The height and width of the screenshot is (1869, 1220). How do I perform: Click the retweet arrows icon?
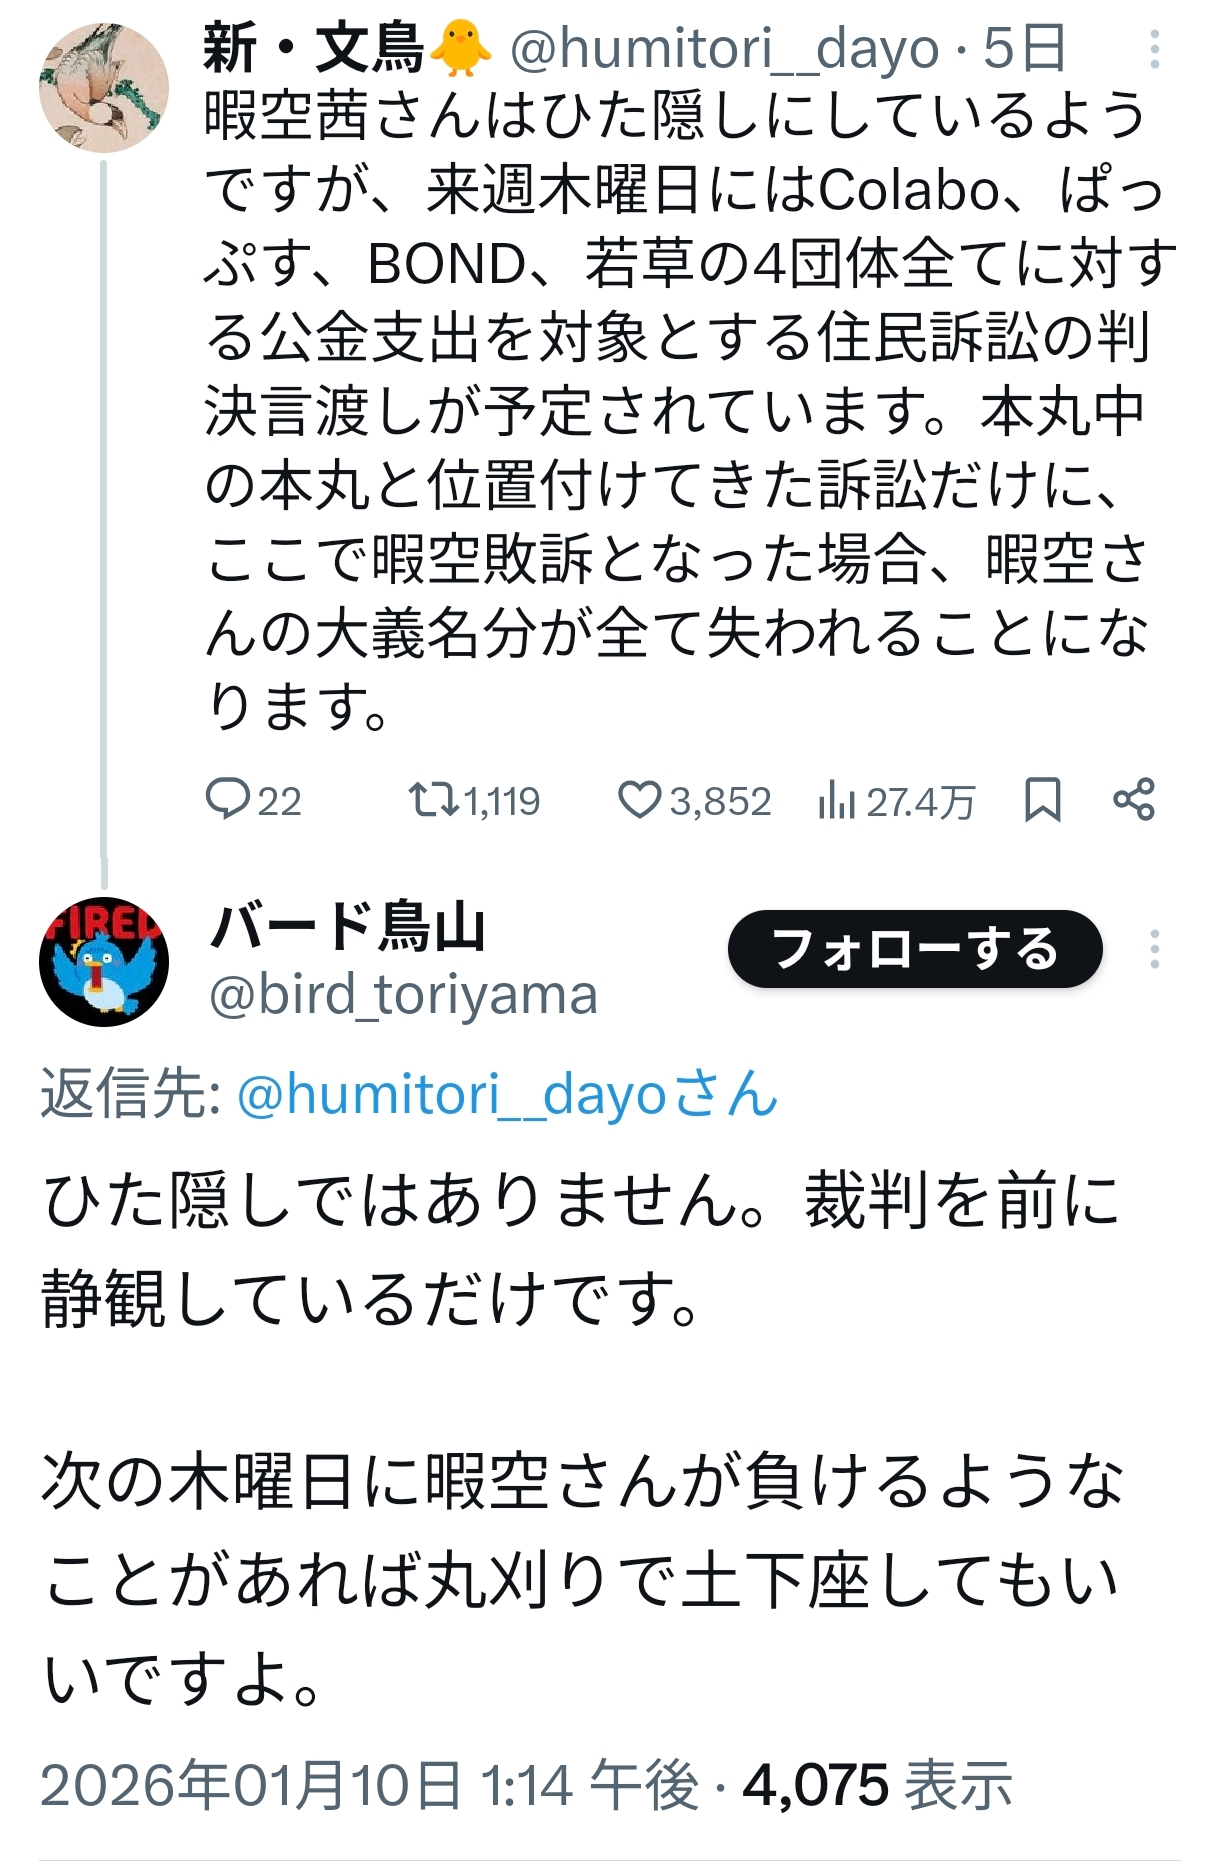tap(432, 799)
